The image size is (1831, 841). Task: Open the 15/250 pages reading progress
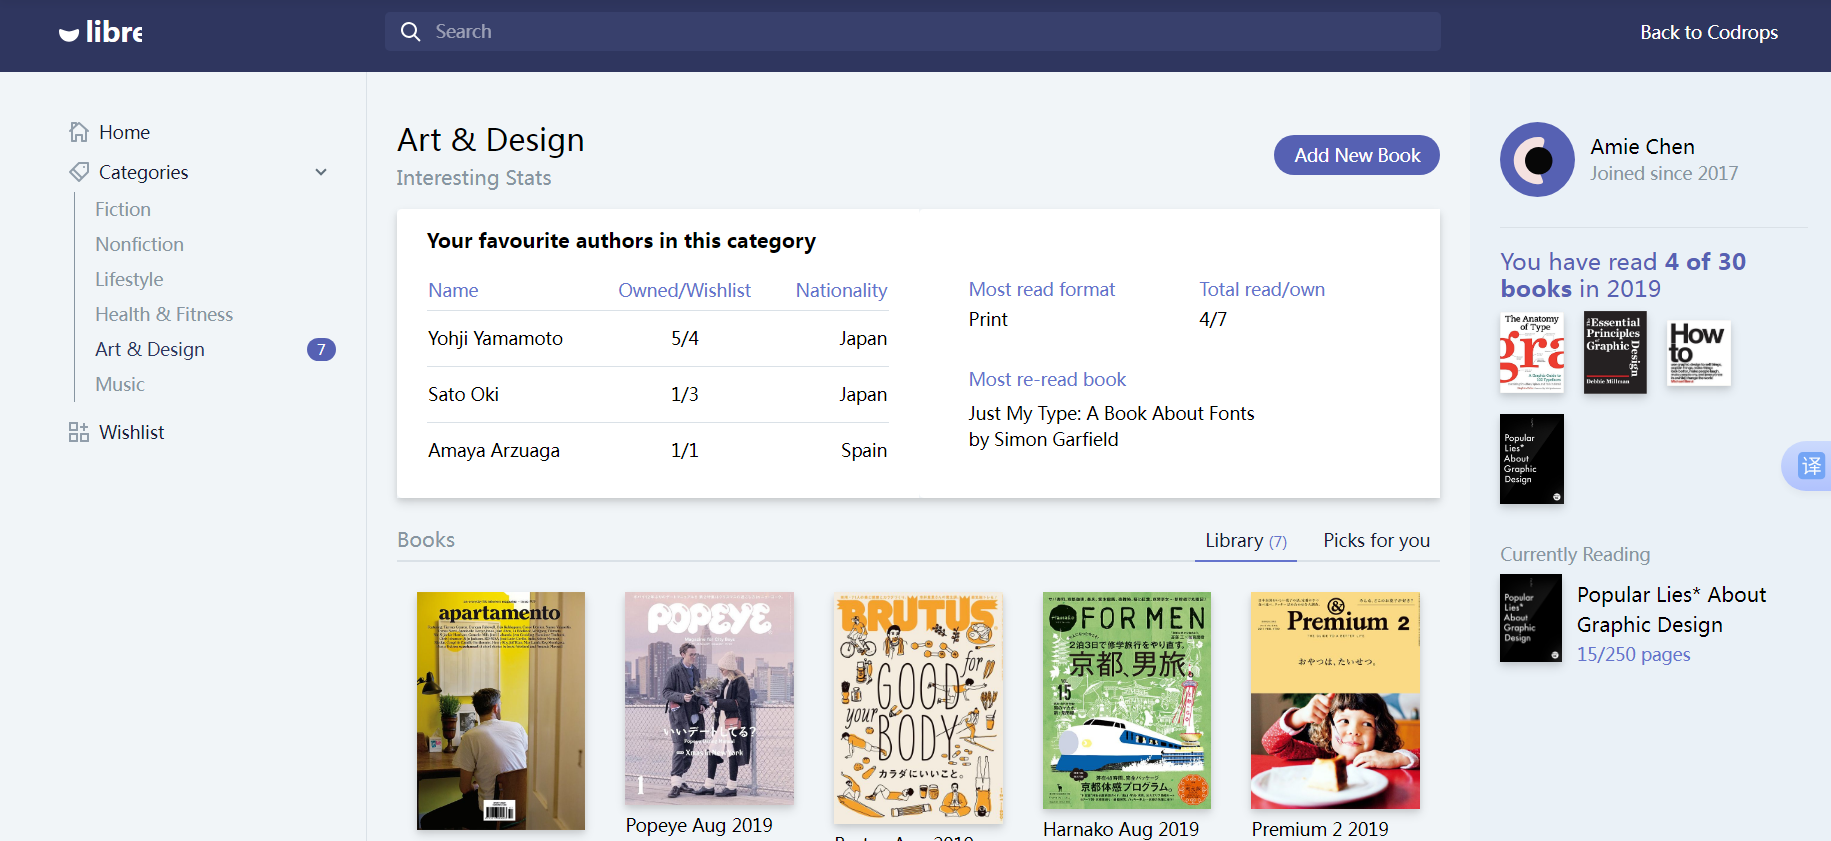tap(1633, 655)
